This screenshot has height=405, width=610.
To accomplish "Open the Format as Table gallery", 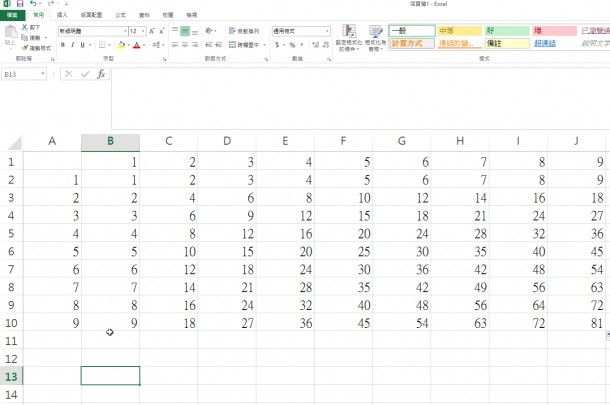I will click(x=375, y=38).
